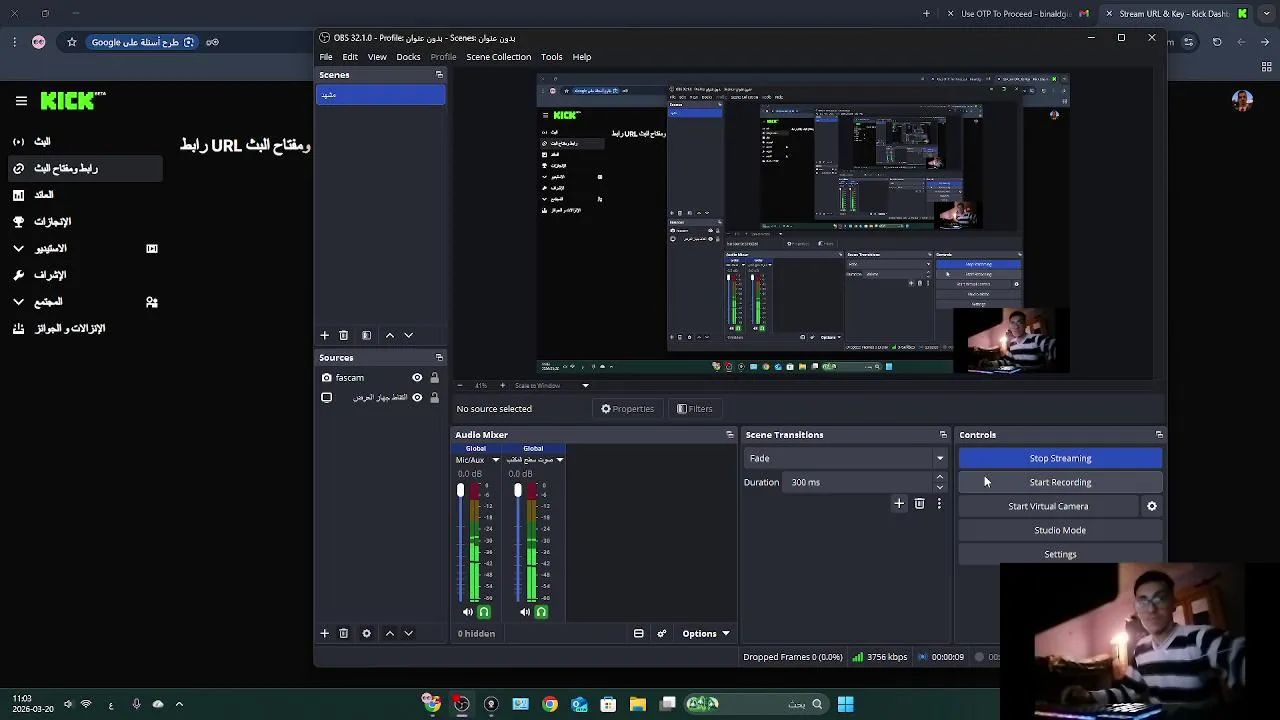
Task: Move source up in Sources toolbar
Action: click(390, 633)
